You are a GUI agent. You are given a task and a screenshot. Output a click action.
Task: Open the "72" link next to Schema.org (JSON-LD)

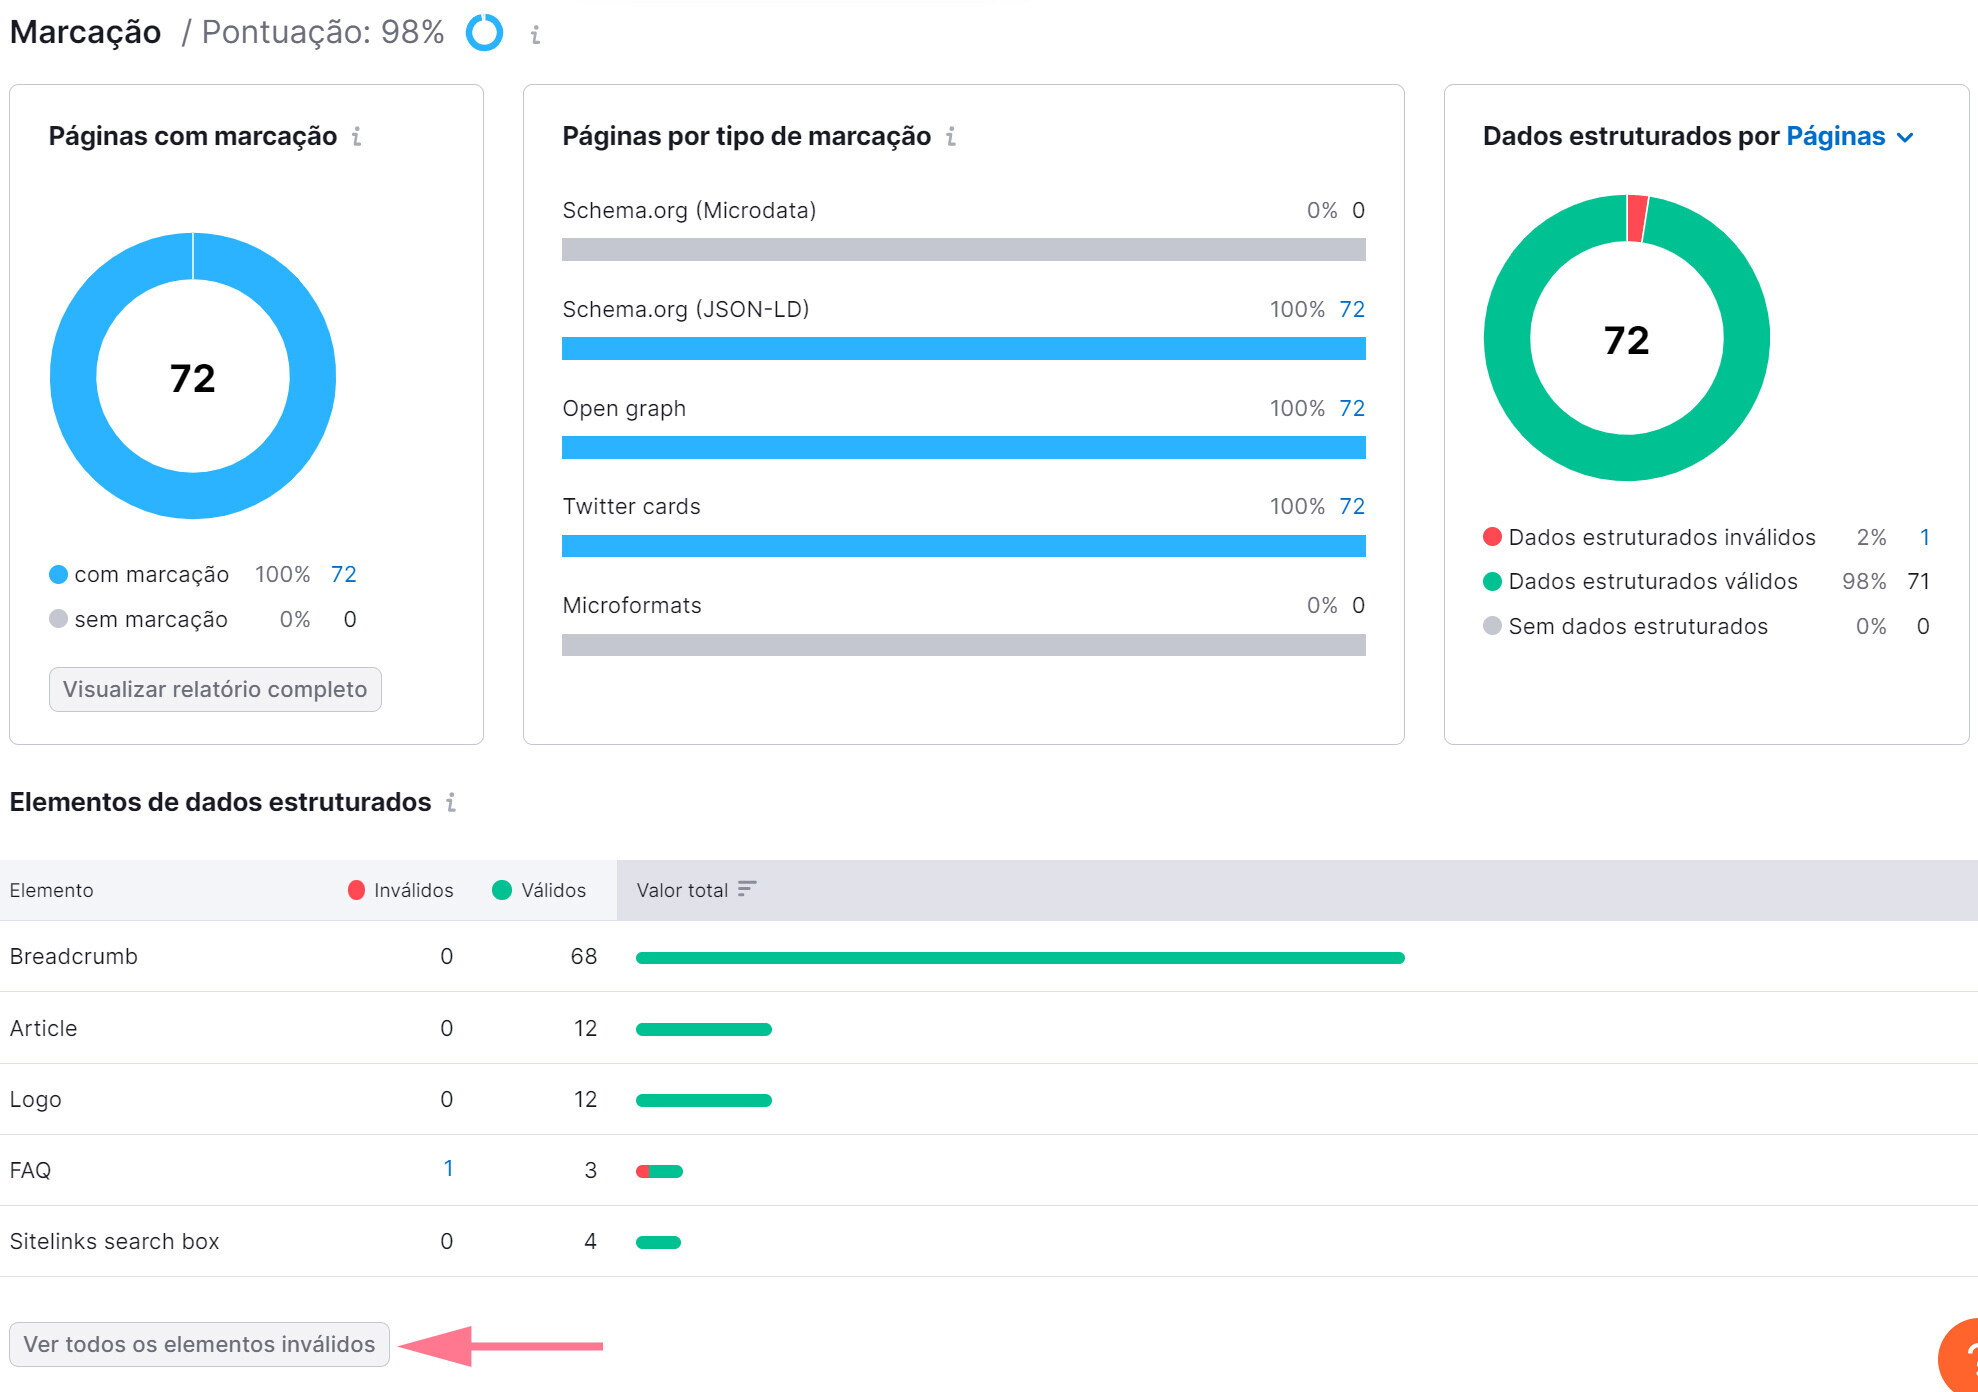[1352, 309]
